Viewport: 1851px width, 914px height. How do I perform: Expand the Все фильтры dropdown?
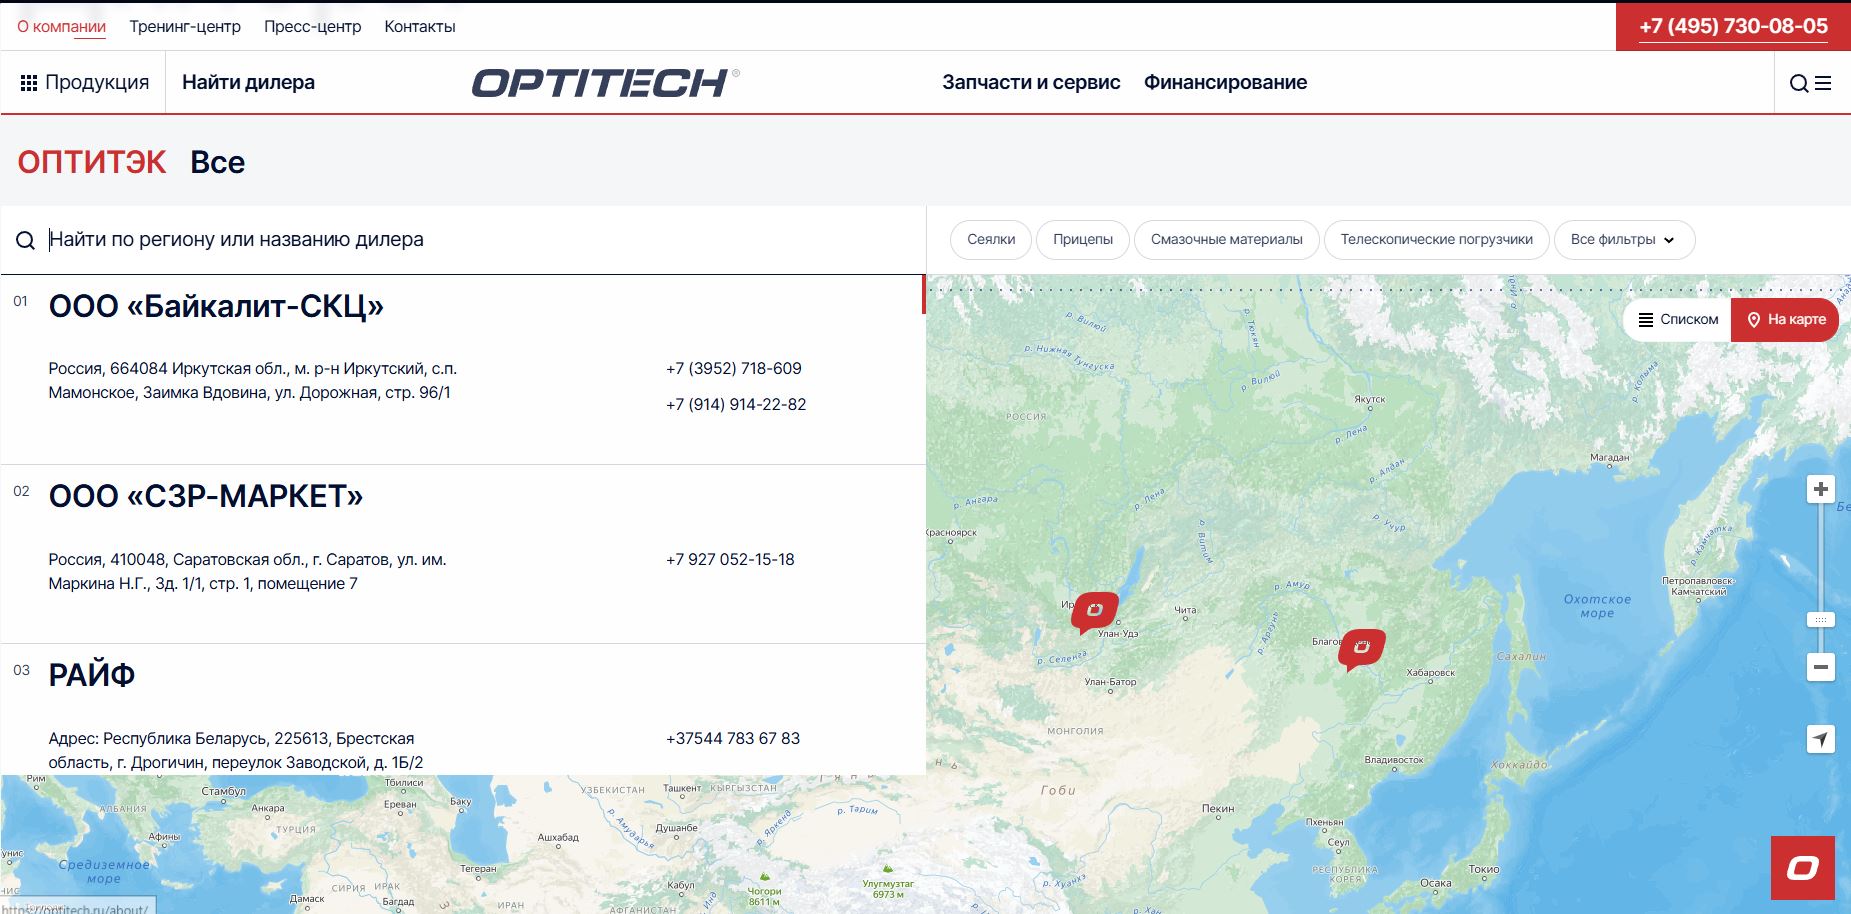pos(1624,240)
